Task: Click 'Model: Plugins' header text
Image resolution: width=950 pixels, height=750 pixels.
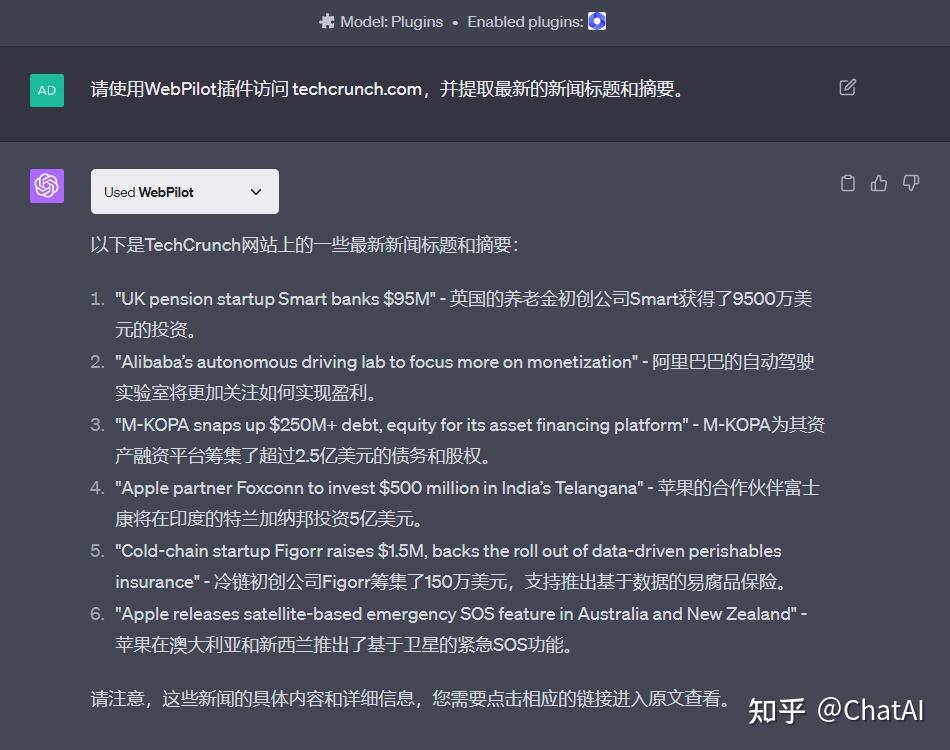Action: point(391,22)
